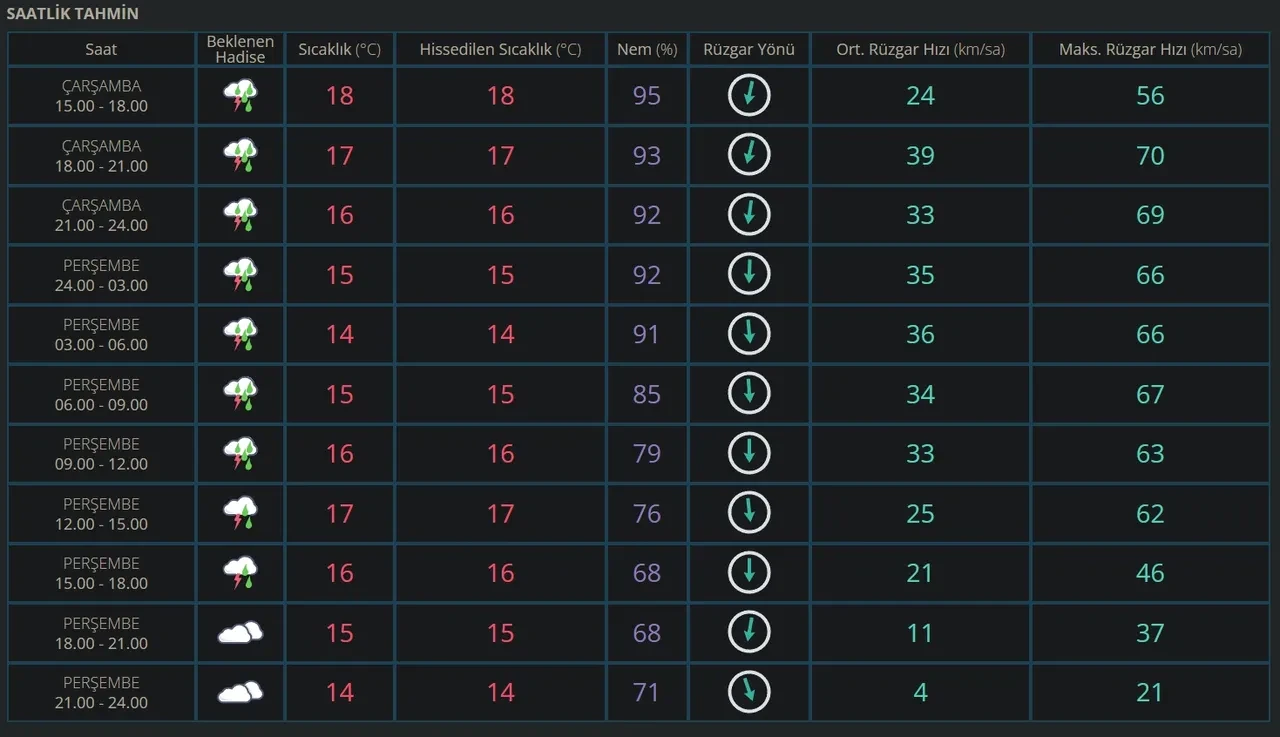Click the Saat column header
This screenshot has width=1280, height=737.
click(101, 49)
